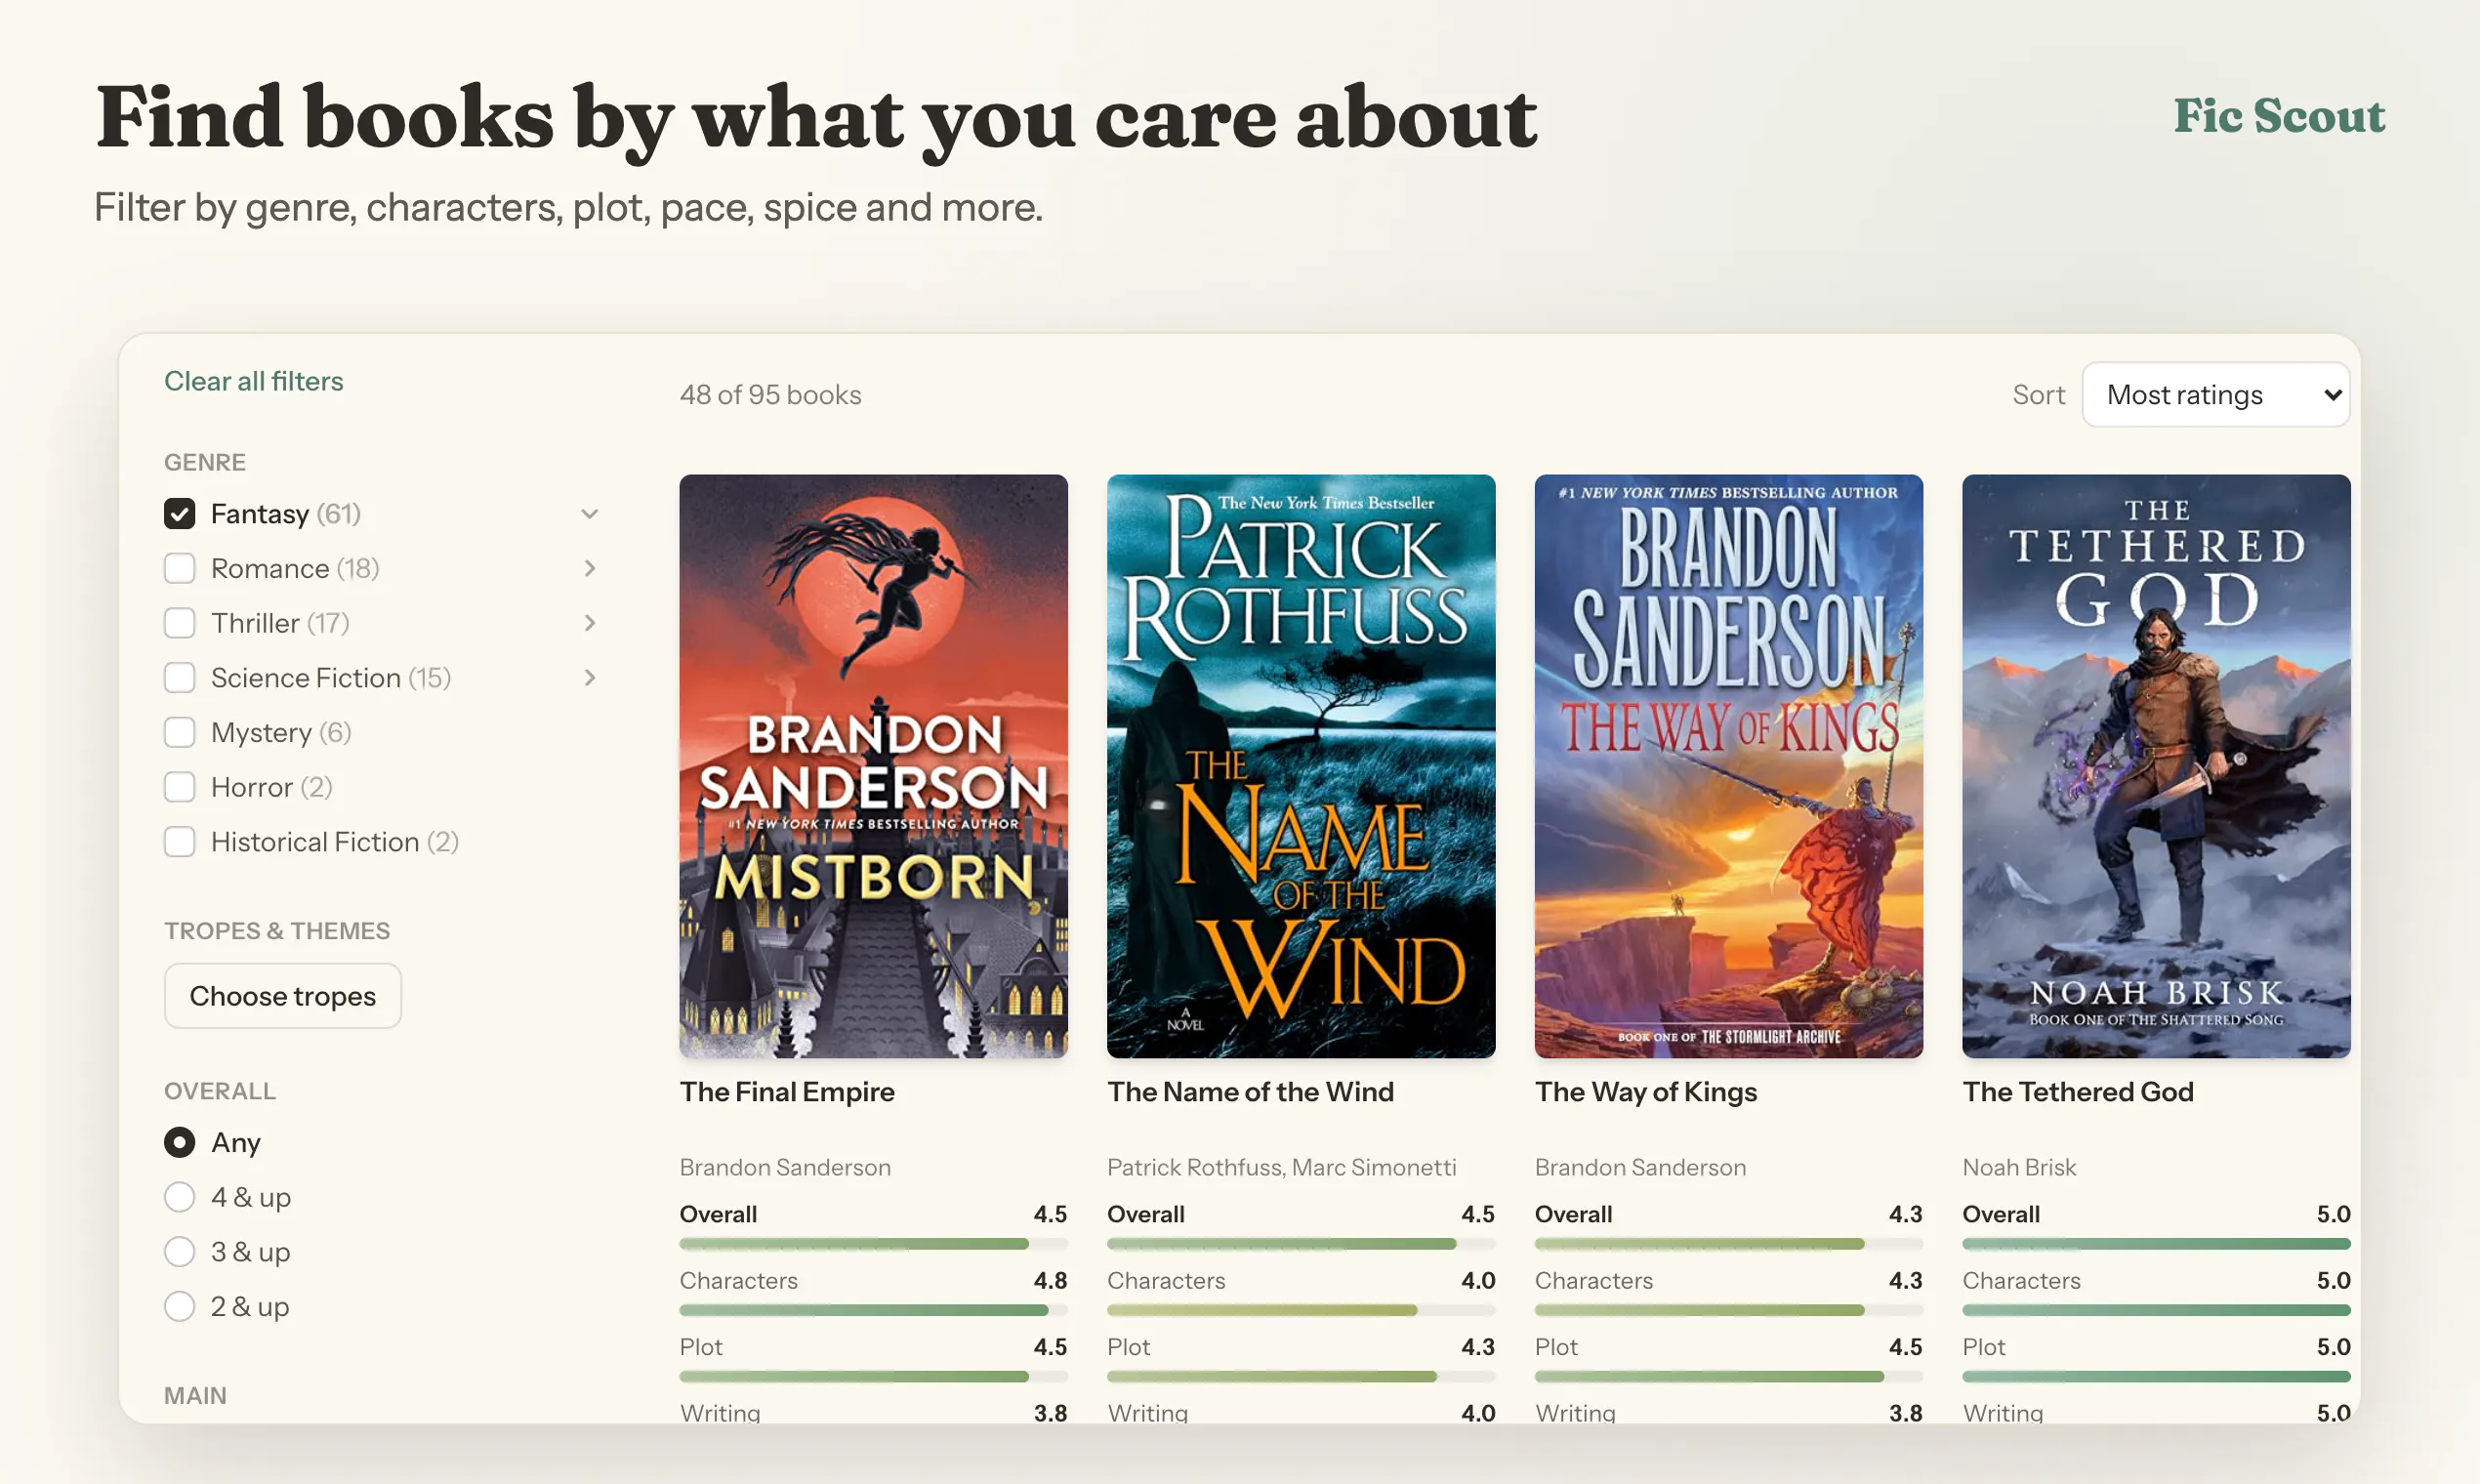Collapse the Fantasy genre chevron
Image resolution: width=2480 pixels, height=1484 pixels.
click(x=589, y=514)
